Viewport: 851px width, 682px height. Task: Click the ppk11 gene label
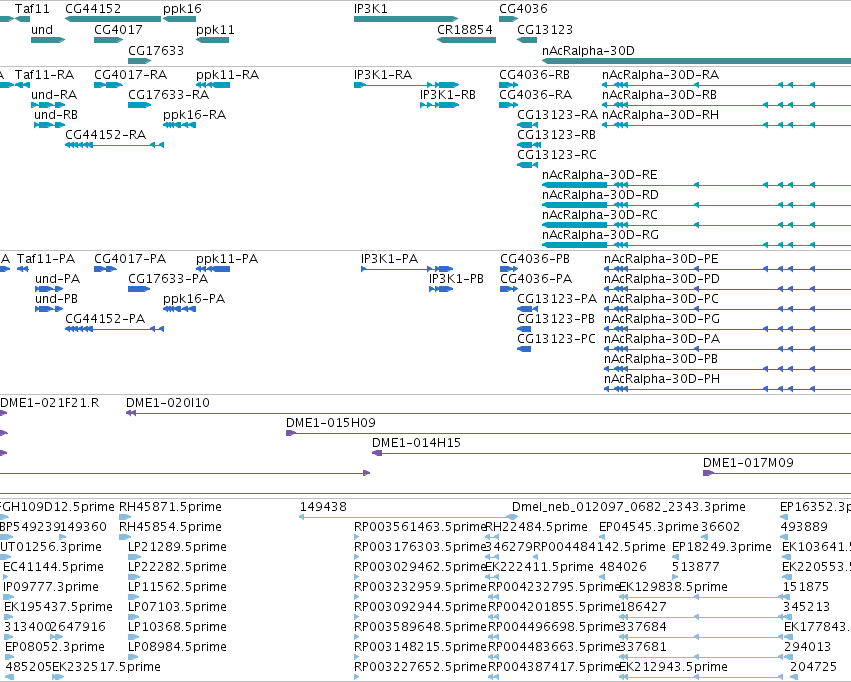click(215, 29)
